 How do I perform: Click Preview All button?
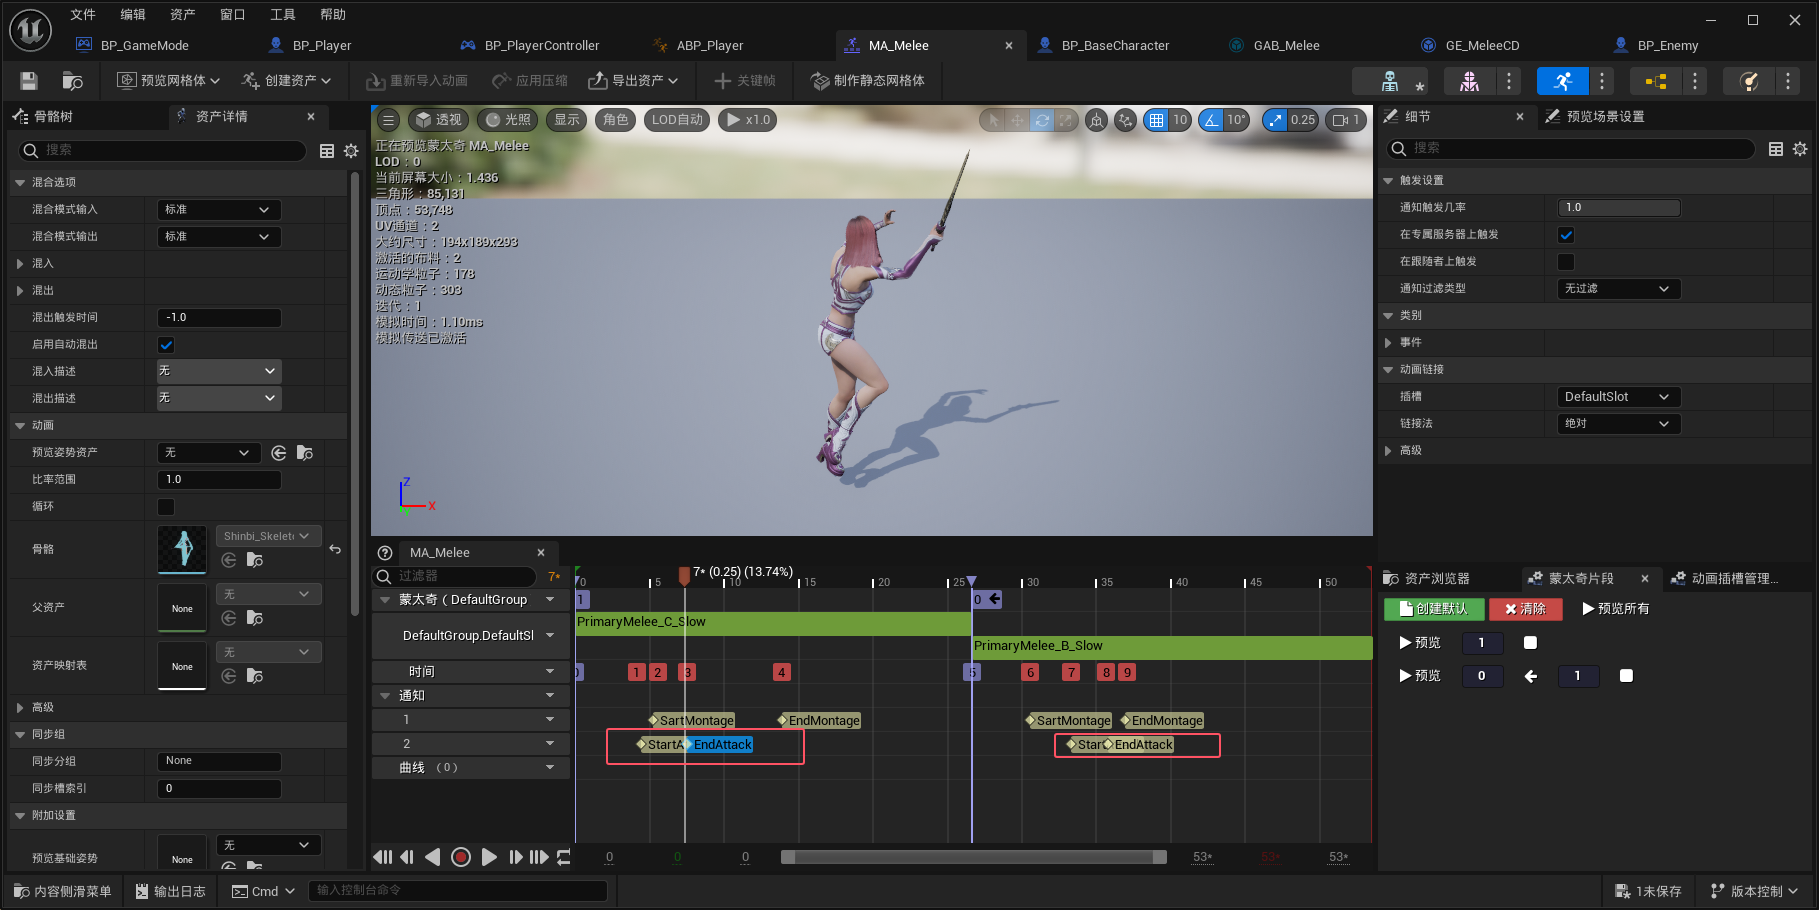coord(1616,609)
